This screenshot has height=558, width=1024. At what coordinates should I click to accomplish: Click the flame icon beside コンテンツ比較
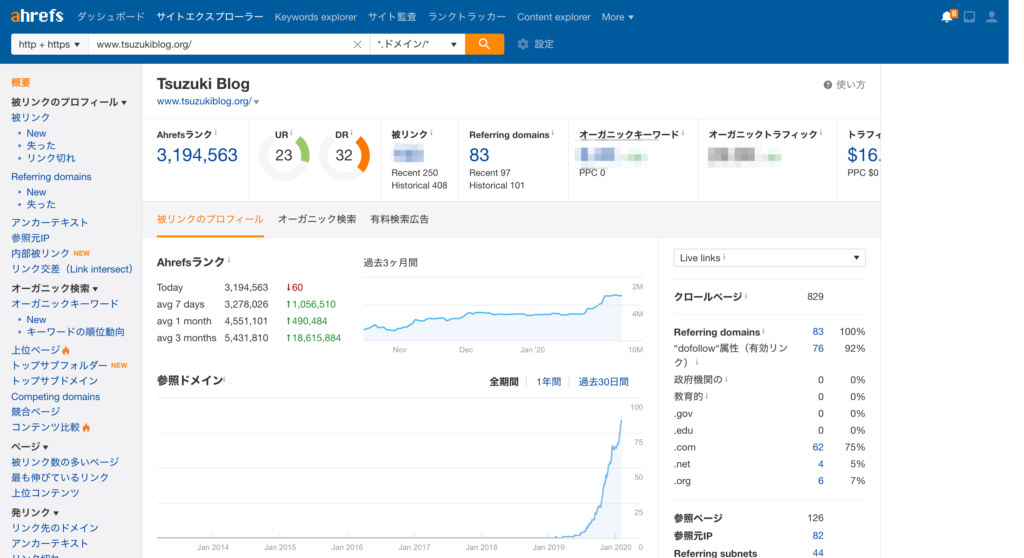[x=86, y=427]
